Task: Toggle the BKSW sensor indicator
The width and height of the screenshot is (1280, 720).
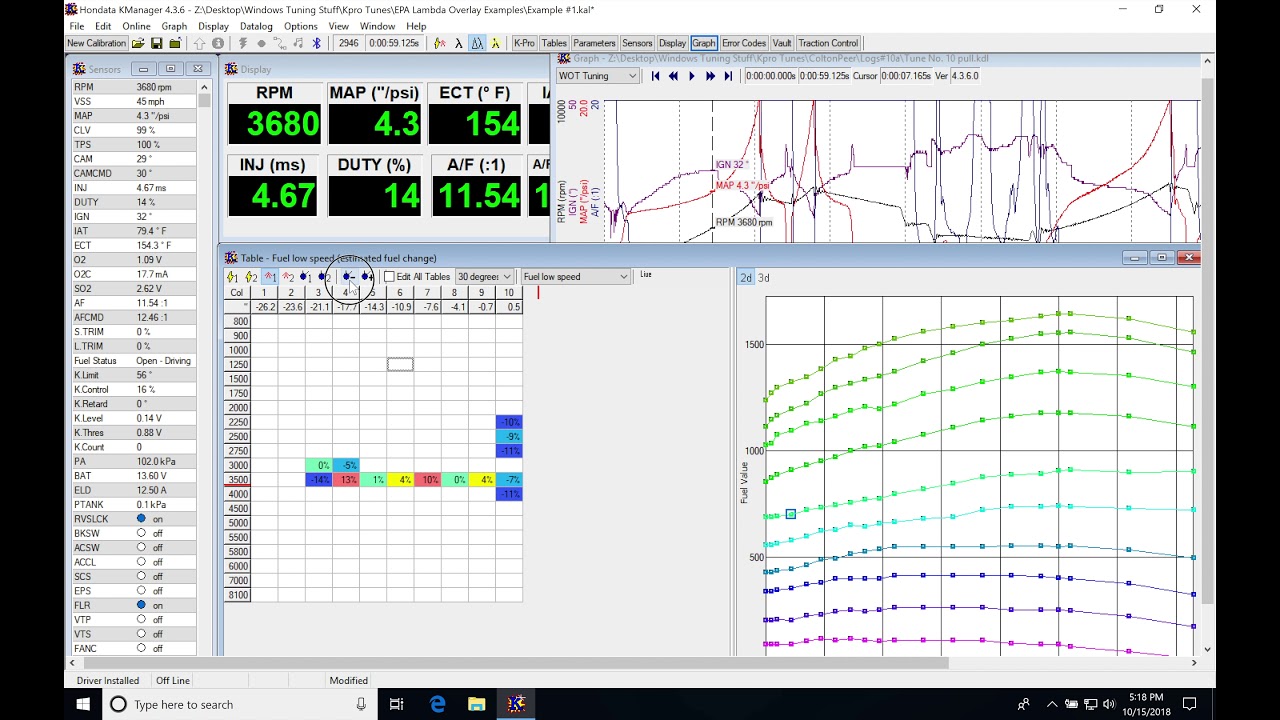Action: click(x=141, y=533)
